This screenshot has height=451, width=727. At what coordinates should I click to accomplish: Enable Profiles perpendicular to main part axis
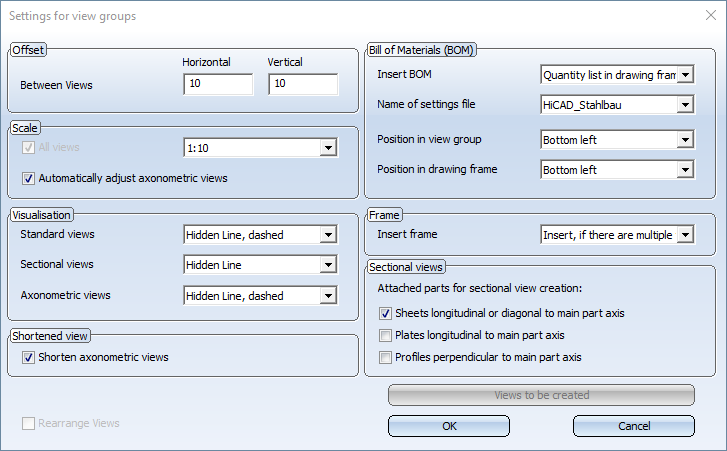pyautogui.click(x=385, y=357)
